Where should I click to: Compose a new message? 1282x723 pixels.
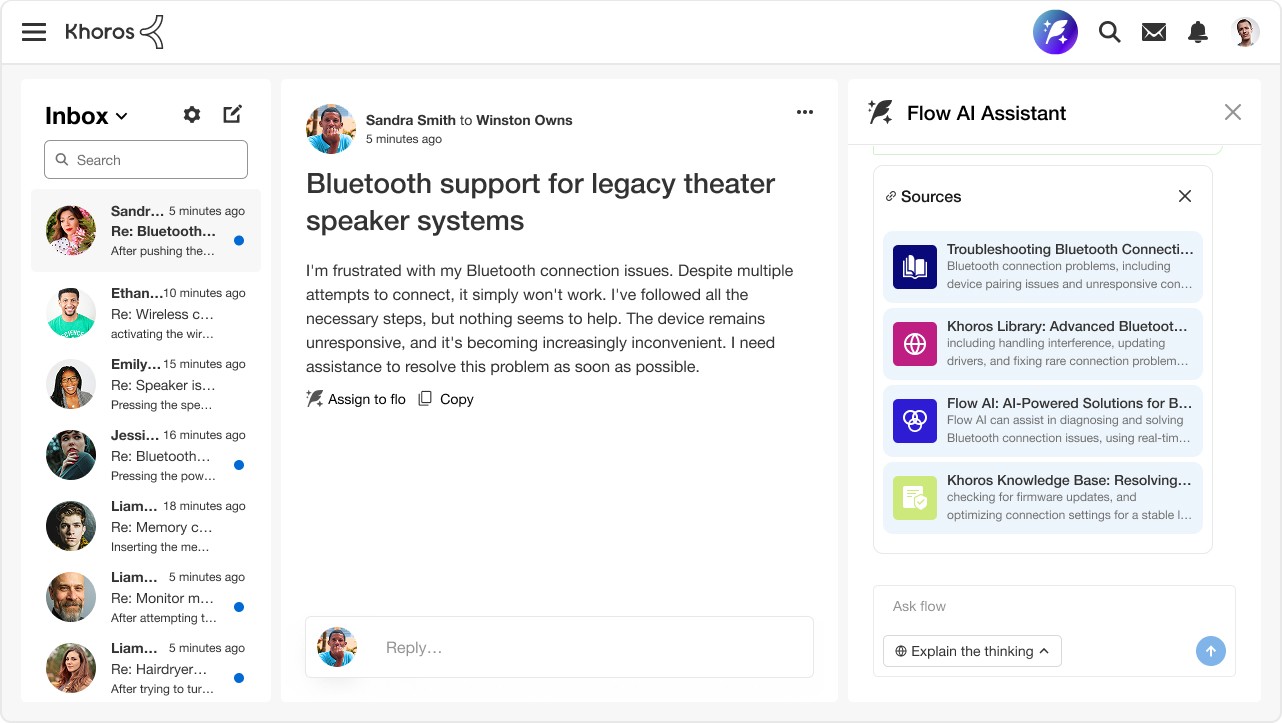(232, 114)
